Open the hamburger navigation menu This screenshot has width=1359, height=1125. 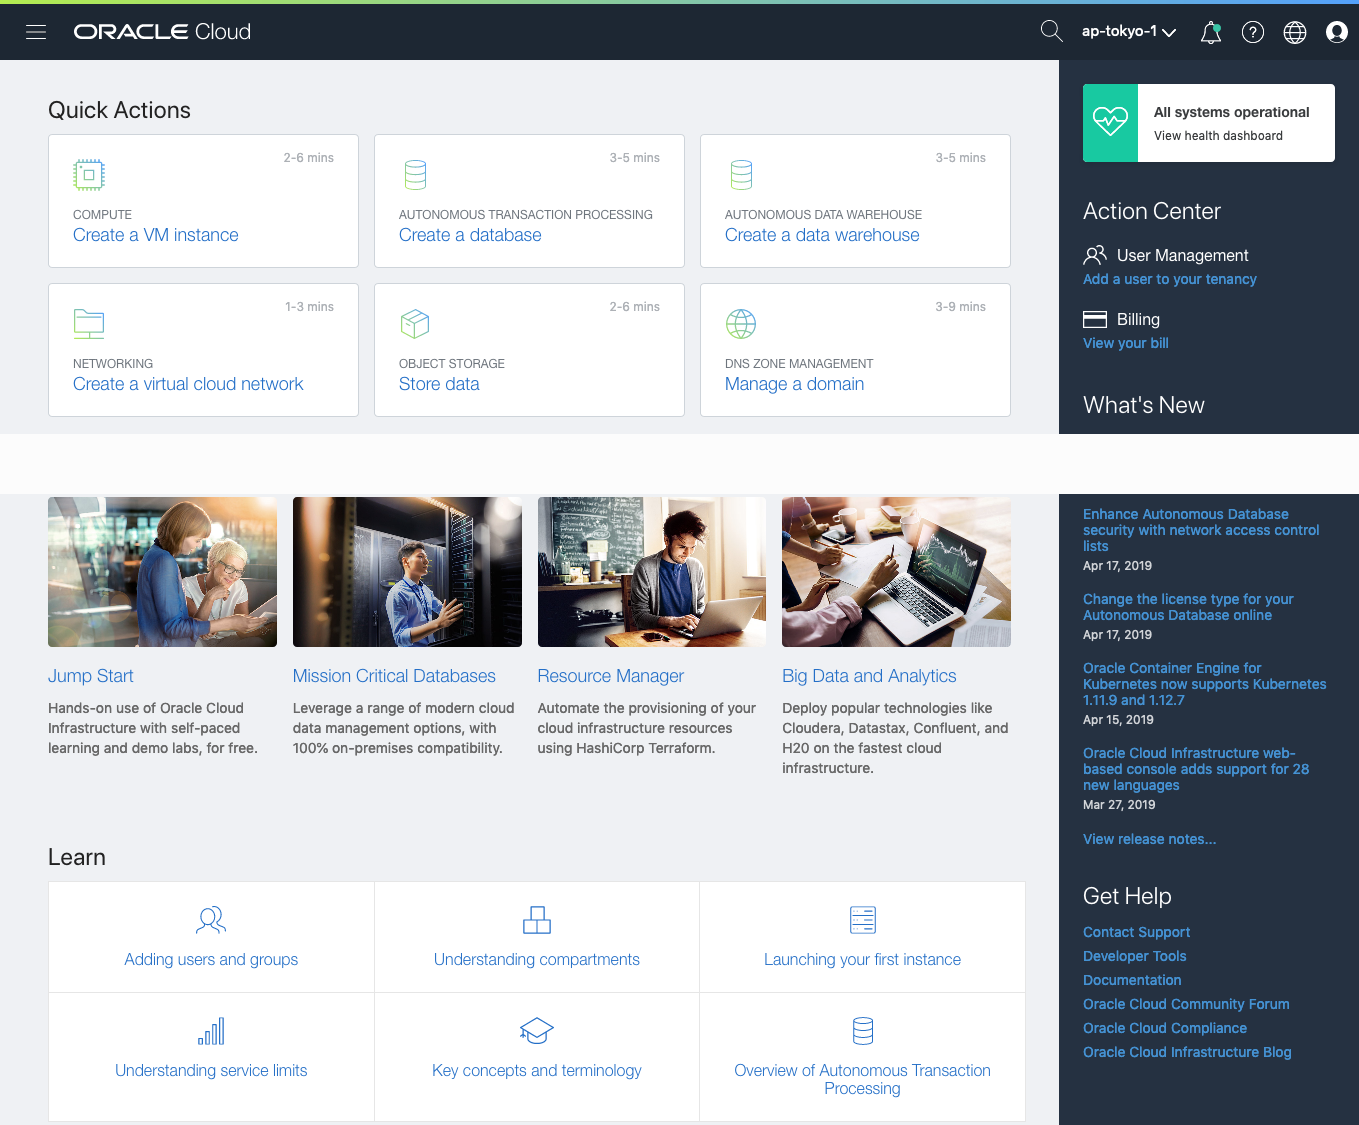click(36, 32)
